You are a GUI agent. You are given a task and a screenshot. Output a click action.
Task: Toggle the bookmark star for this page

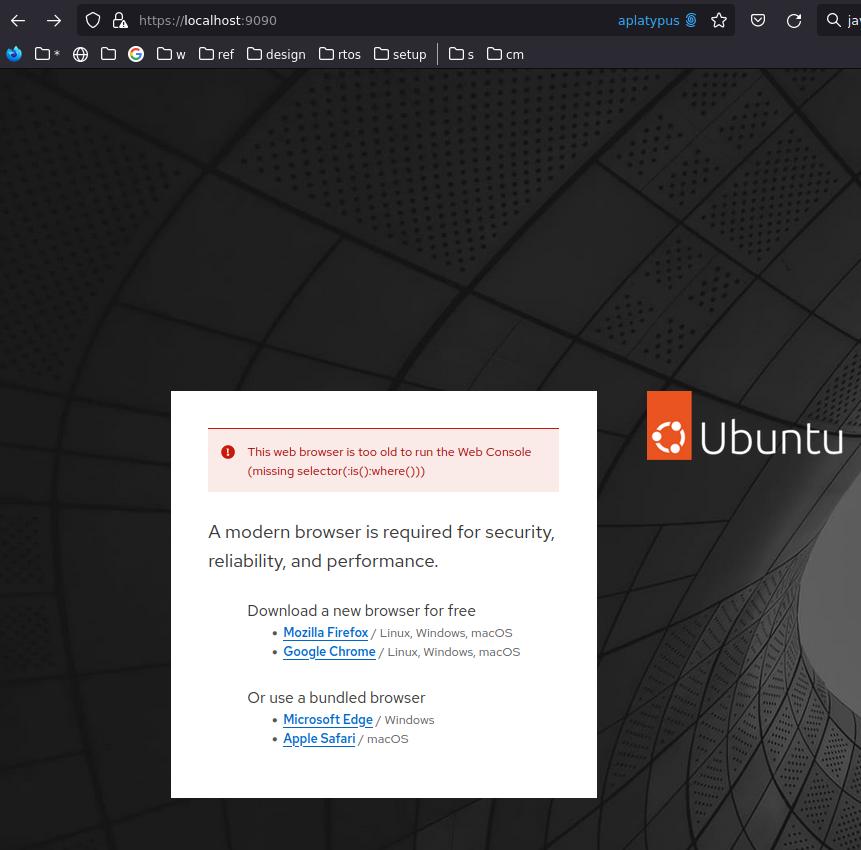pyautogui.click(x=719, y=20)
